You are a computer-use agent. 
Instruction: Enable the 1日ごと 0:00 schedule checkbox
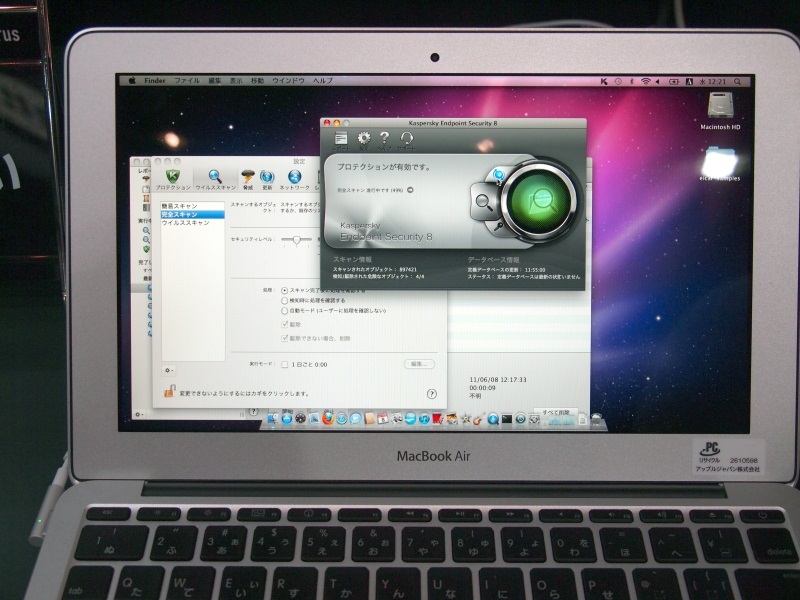[285, 364]
